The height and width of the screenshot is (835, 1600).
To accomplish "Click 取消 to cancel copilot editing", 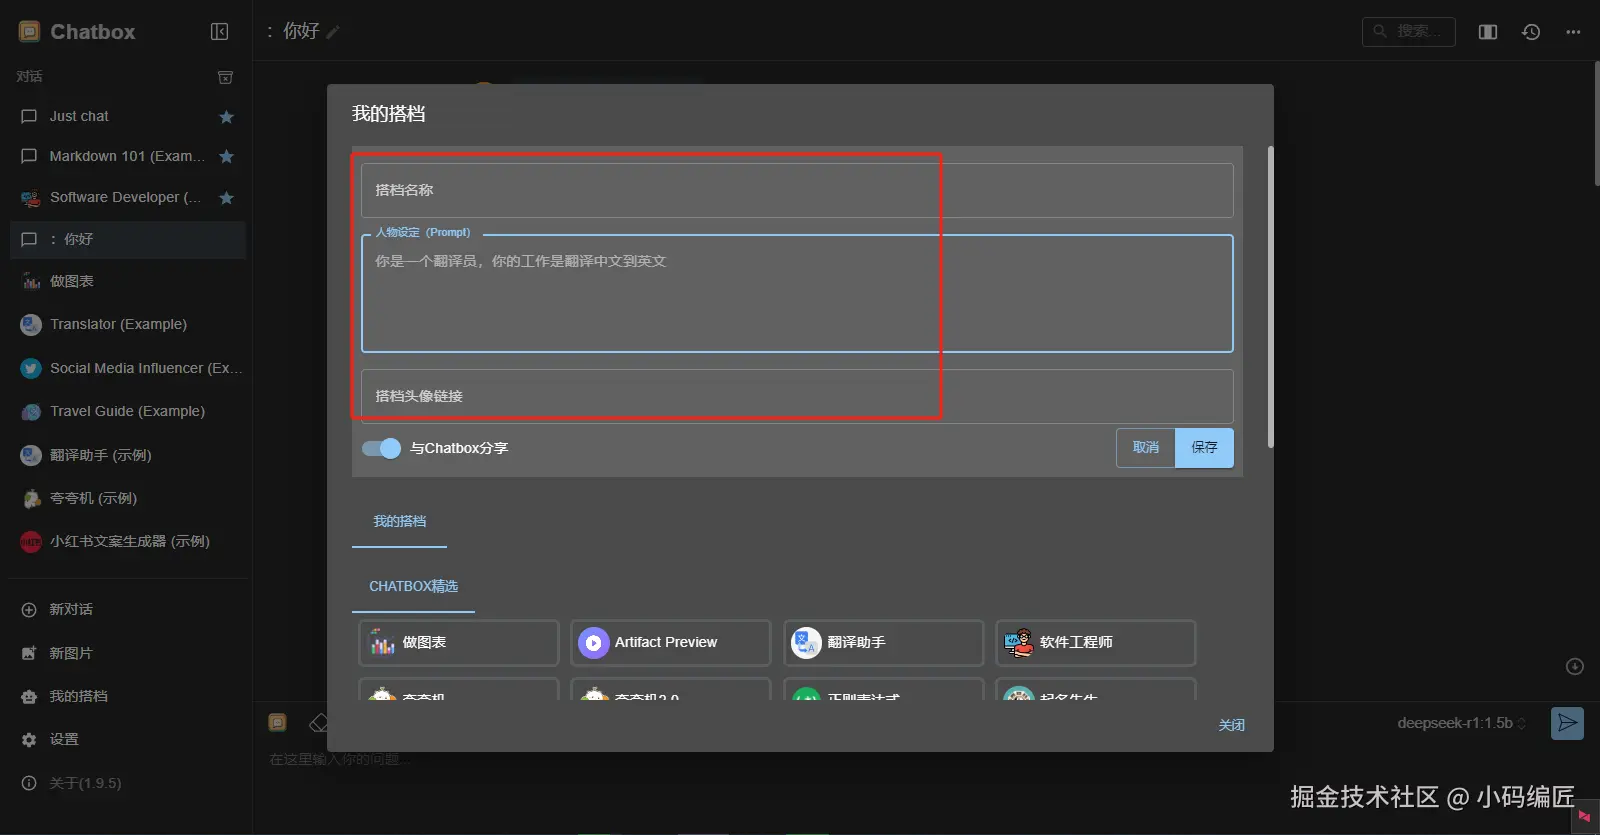I will pos(1146,448).
